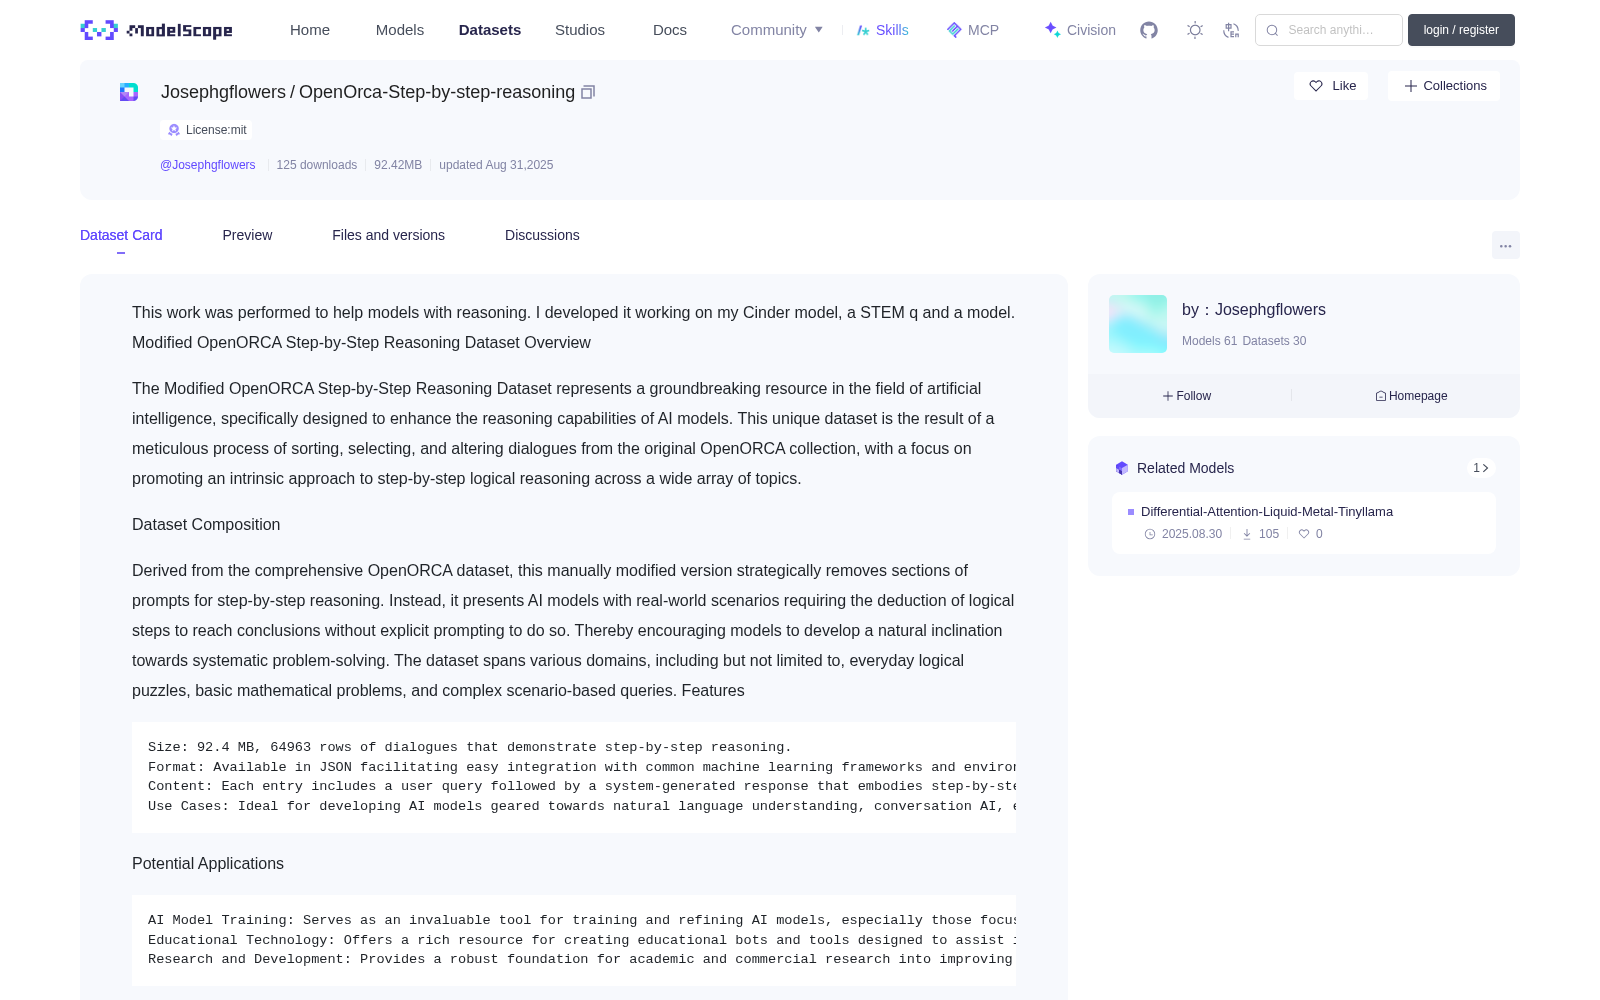This screenshot has width=1600, height=1000.
Task: Click 'Models 61' count text
Action: click(x=1209, y=341)
